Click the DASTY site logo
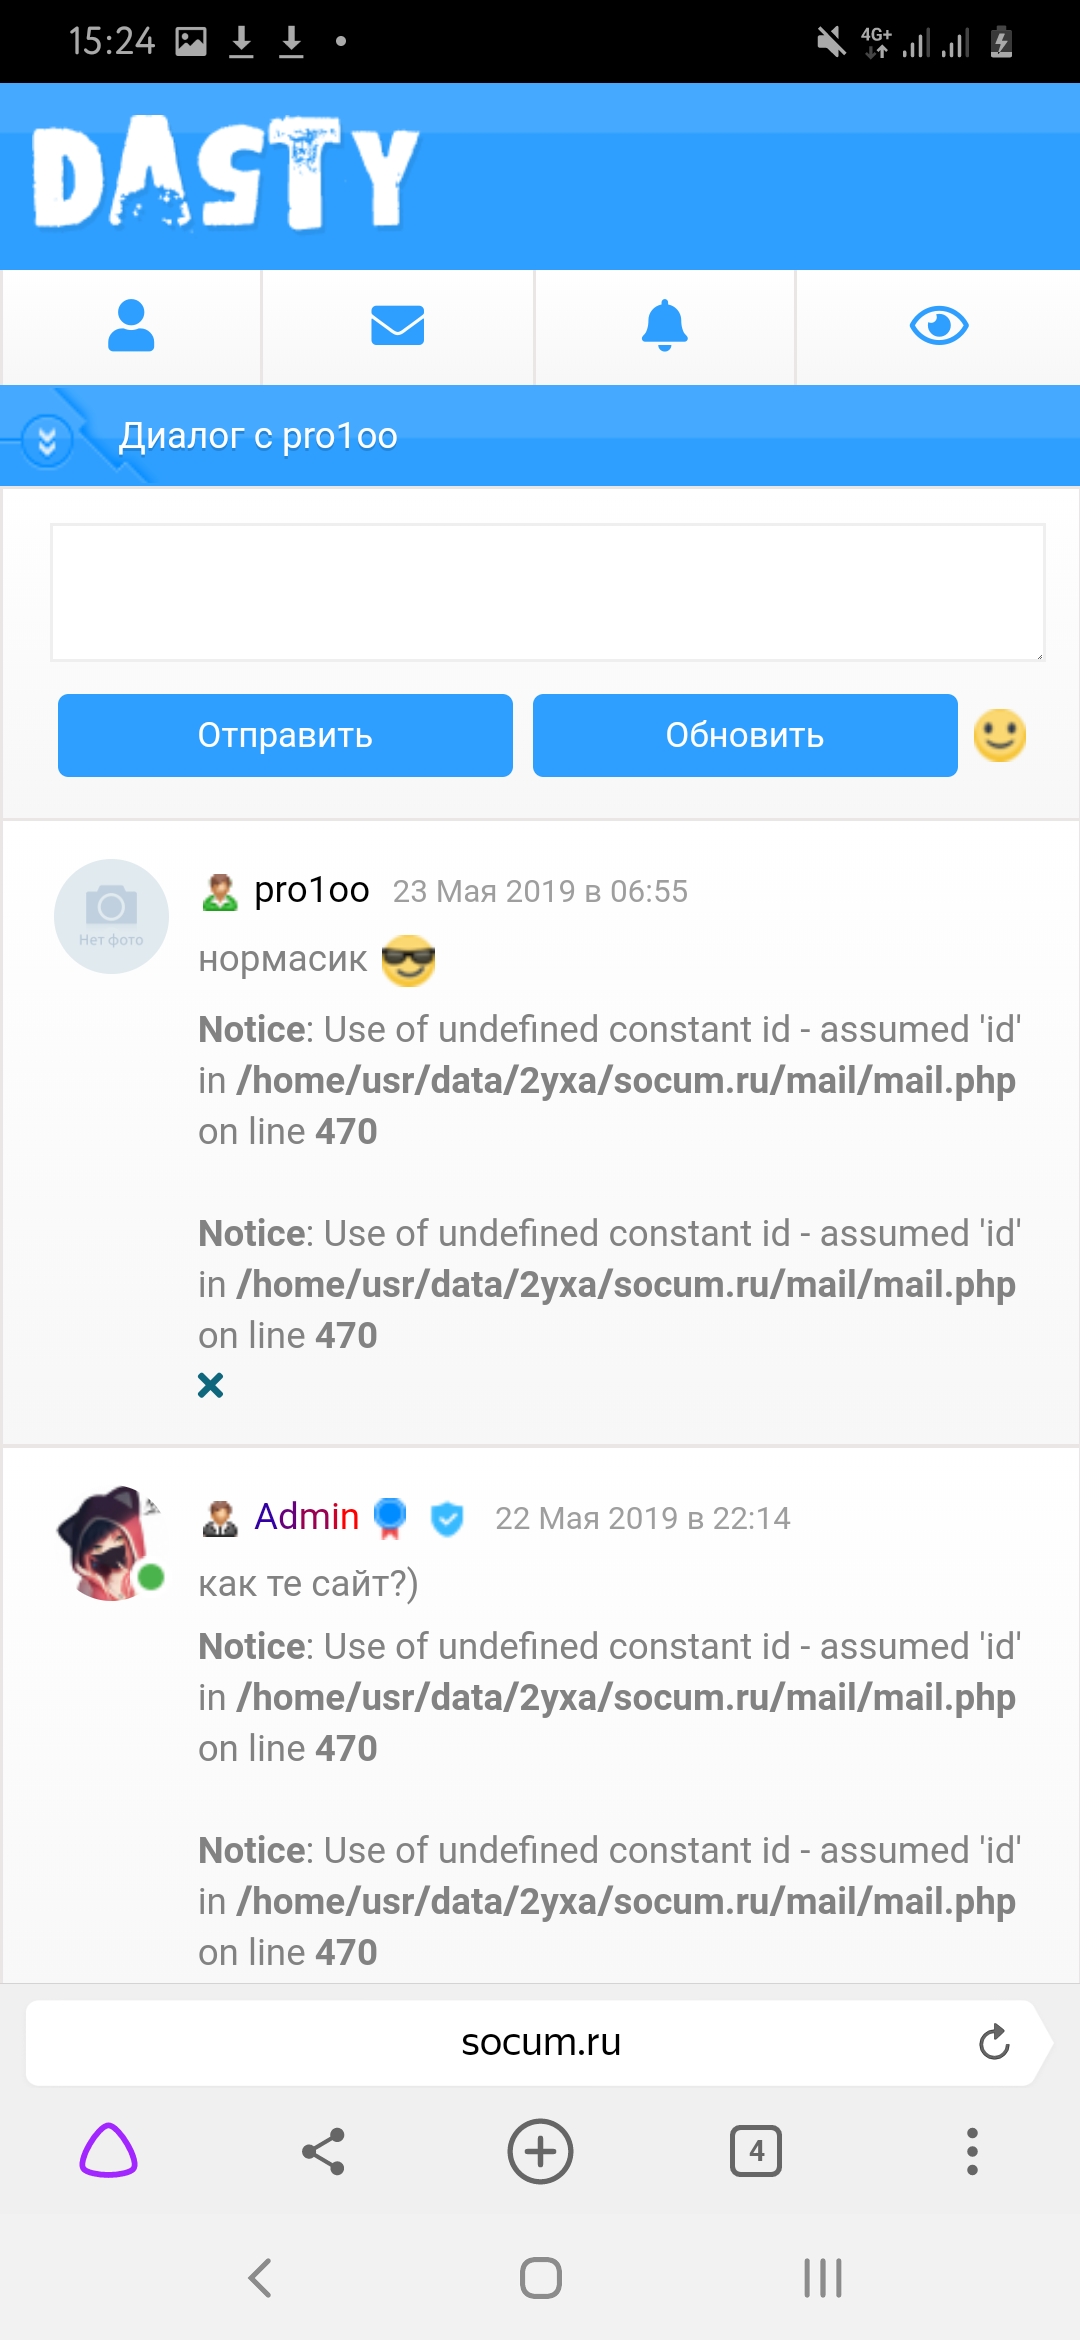1080x2340 pixels. [226, 174]
